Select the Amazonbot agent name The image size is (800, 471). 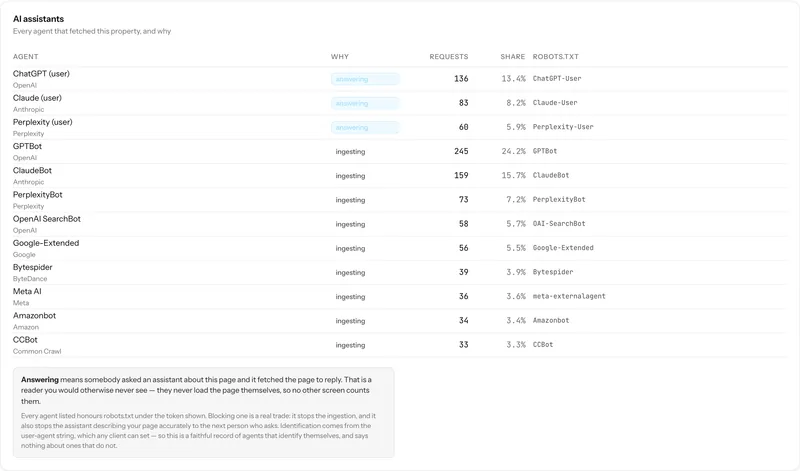[34, 315]
